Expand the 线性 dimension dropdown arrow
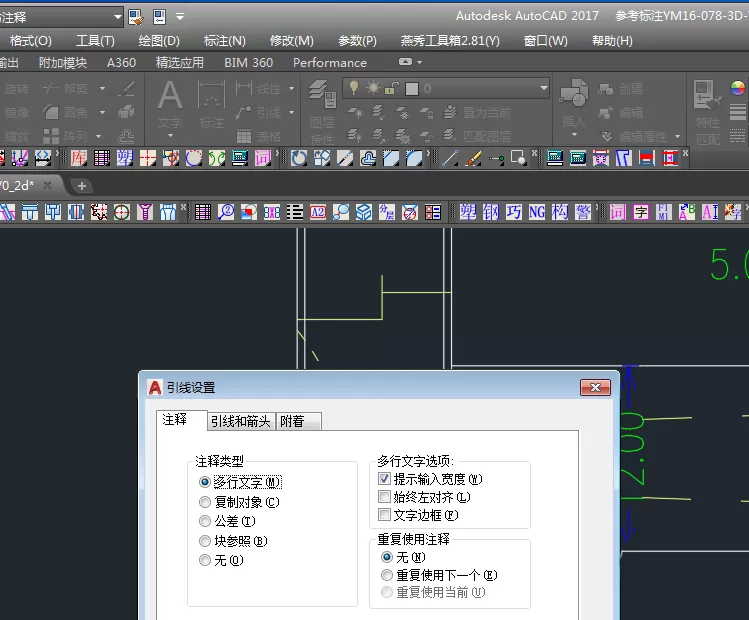749x620 pixels. click(x=292, y=89)
